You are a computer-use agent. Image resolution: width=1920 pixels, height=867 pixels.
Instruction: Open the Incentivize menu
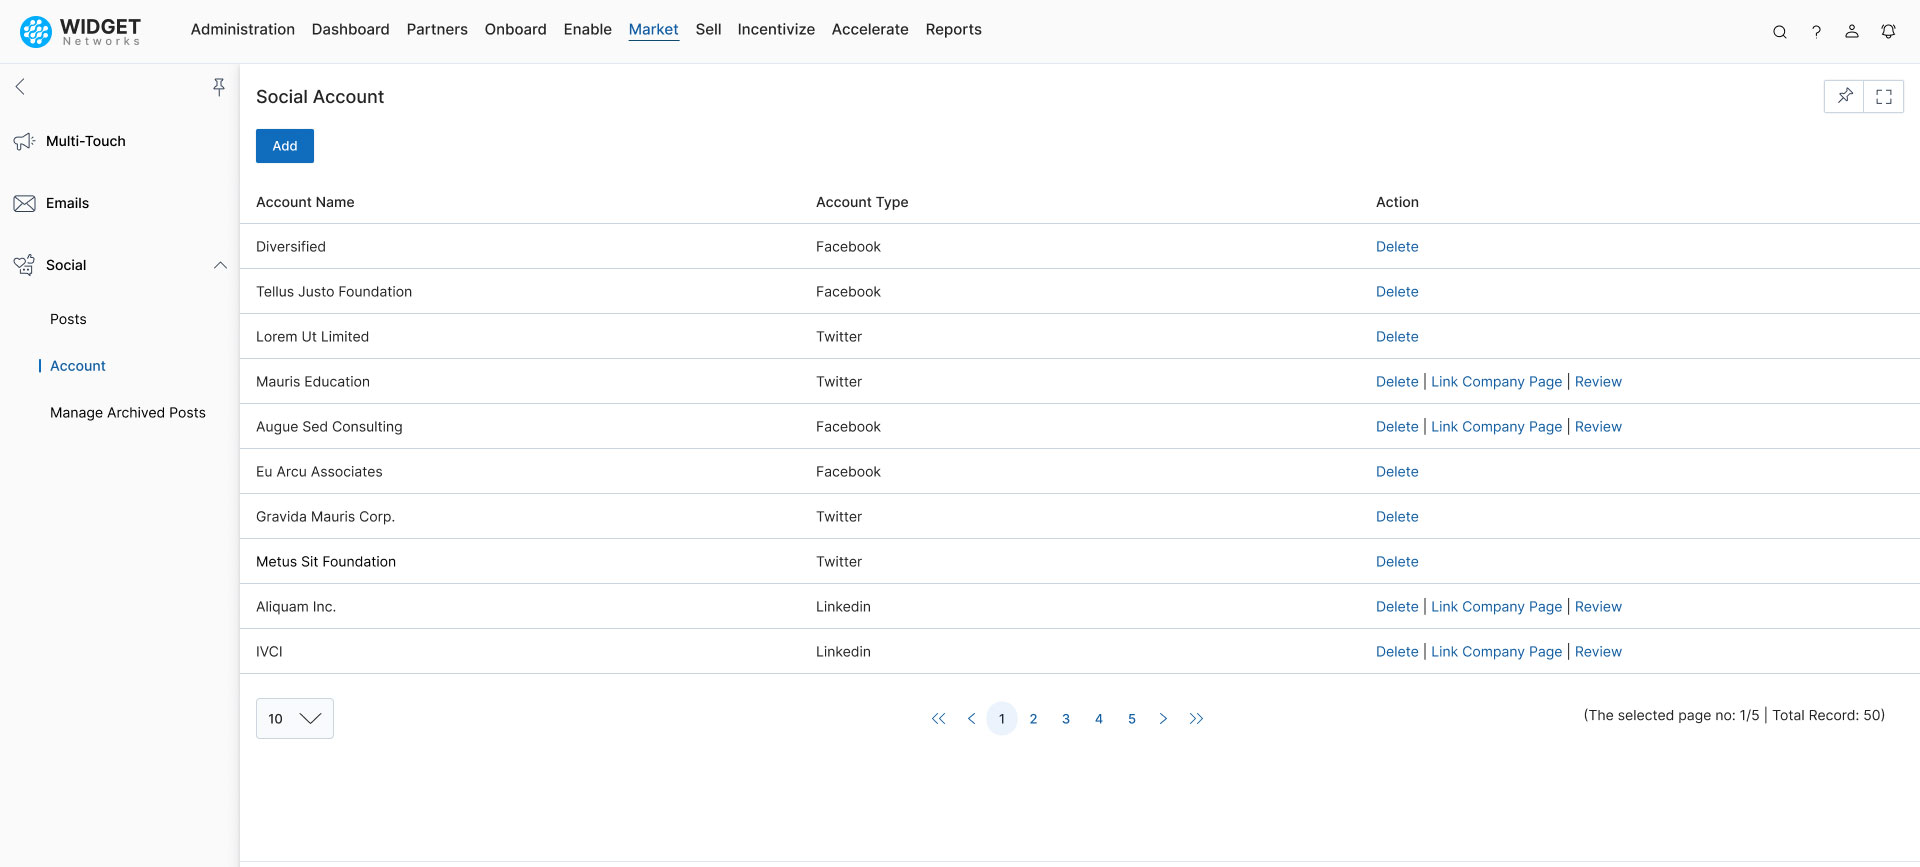pyautogui.click(x=776, y=30)
